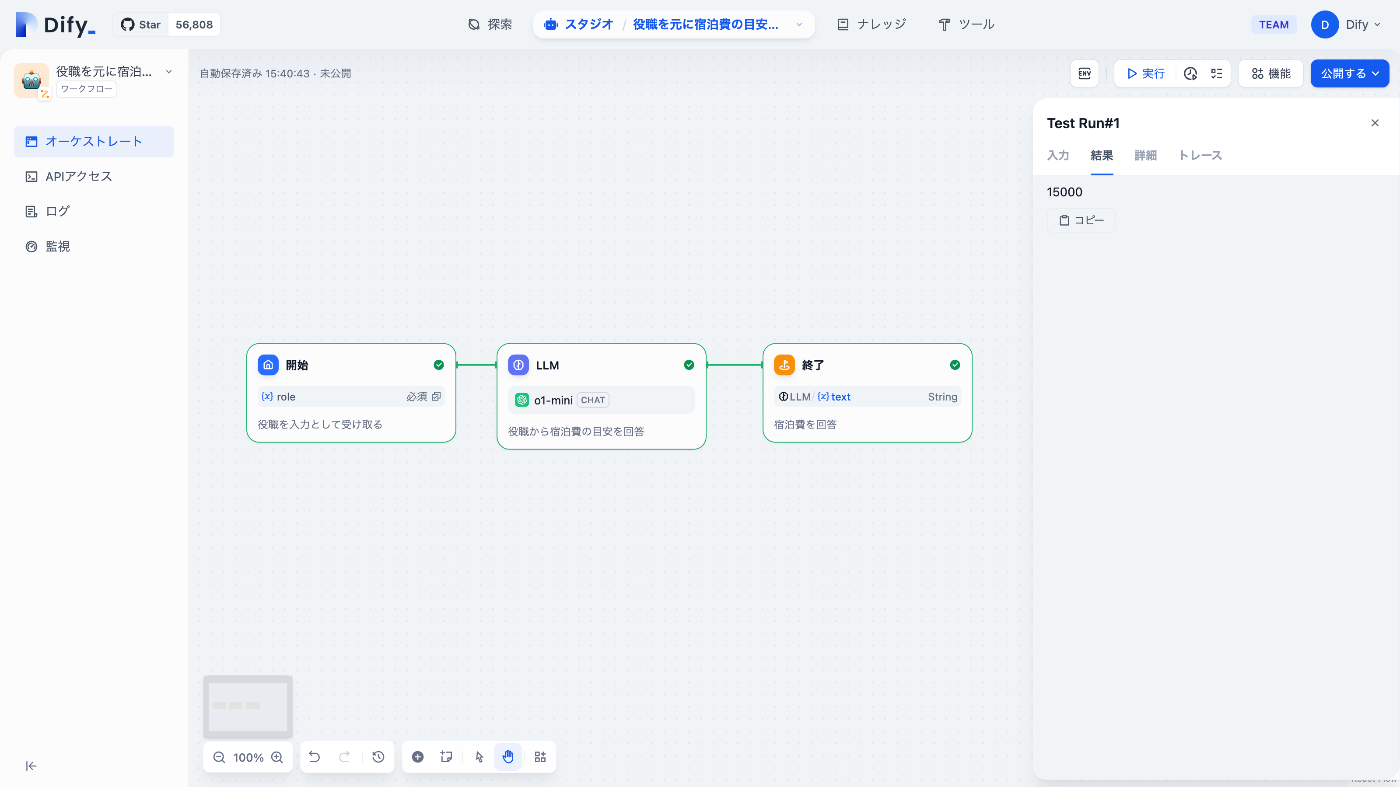
Task: Select the result text 15000
Action: pyautogui.click(x=1064, y=192)
